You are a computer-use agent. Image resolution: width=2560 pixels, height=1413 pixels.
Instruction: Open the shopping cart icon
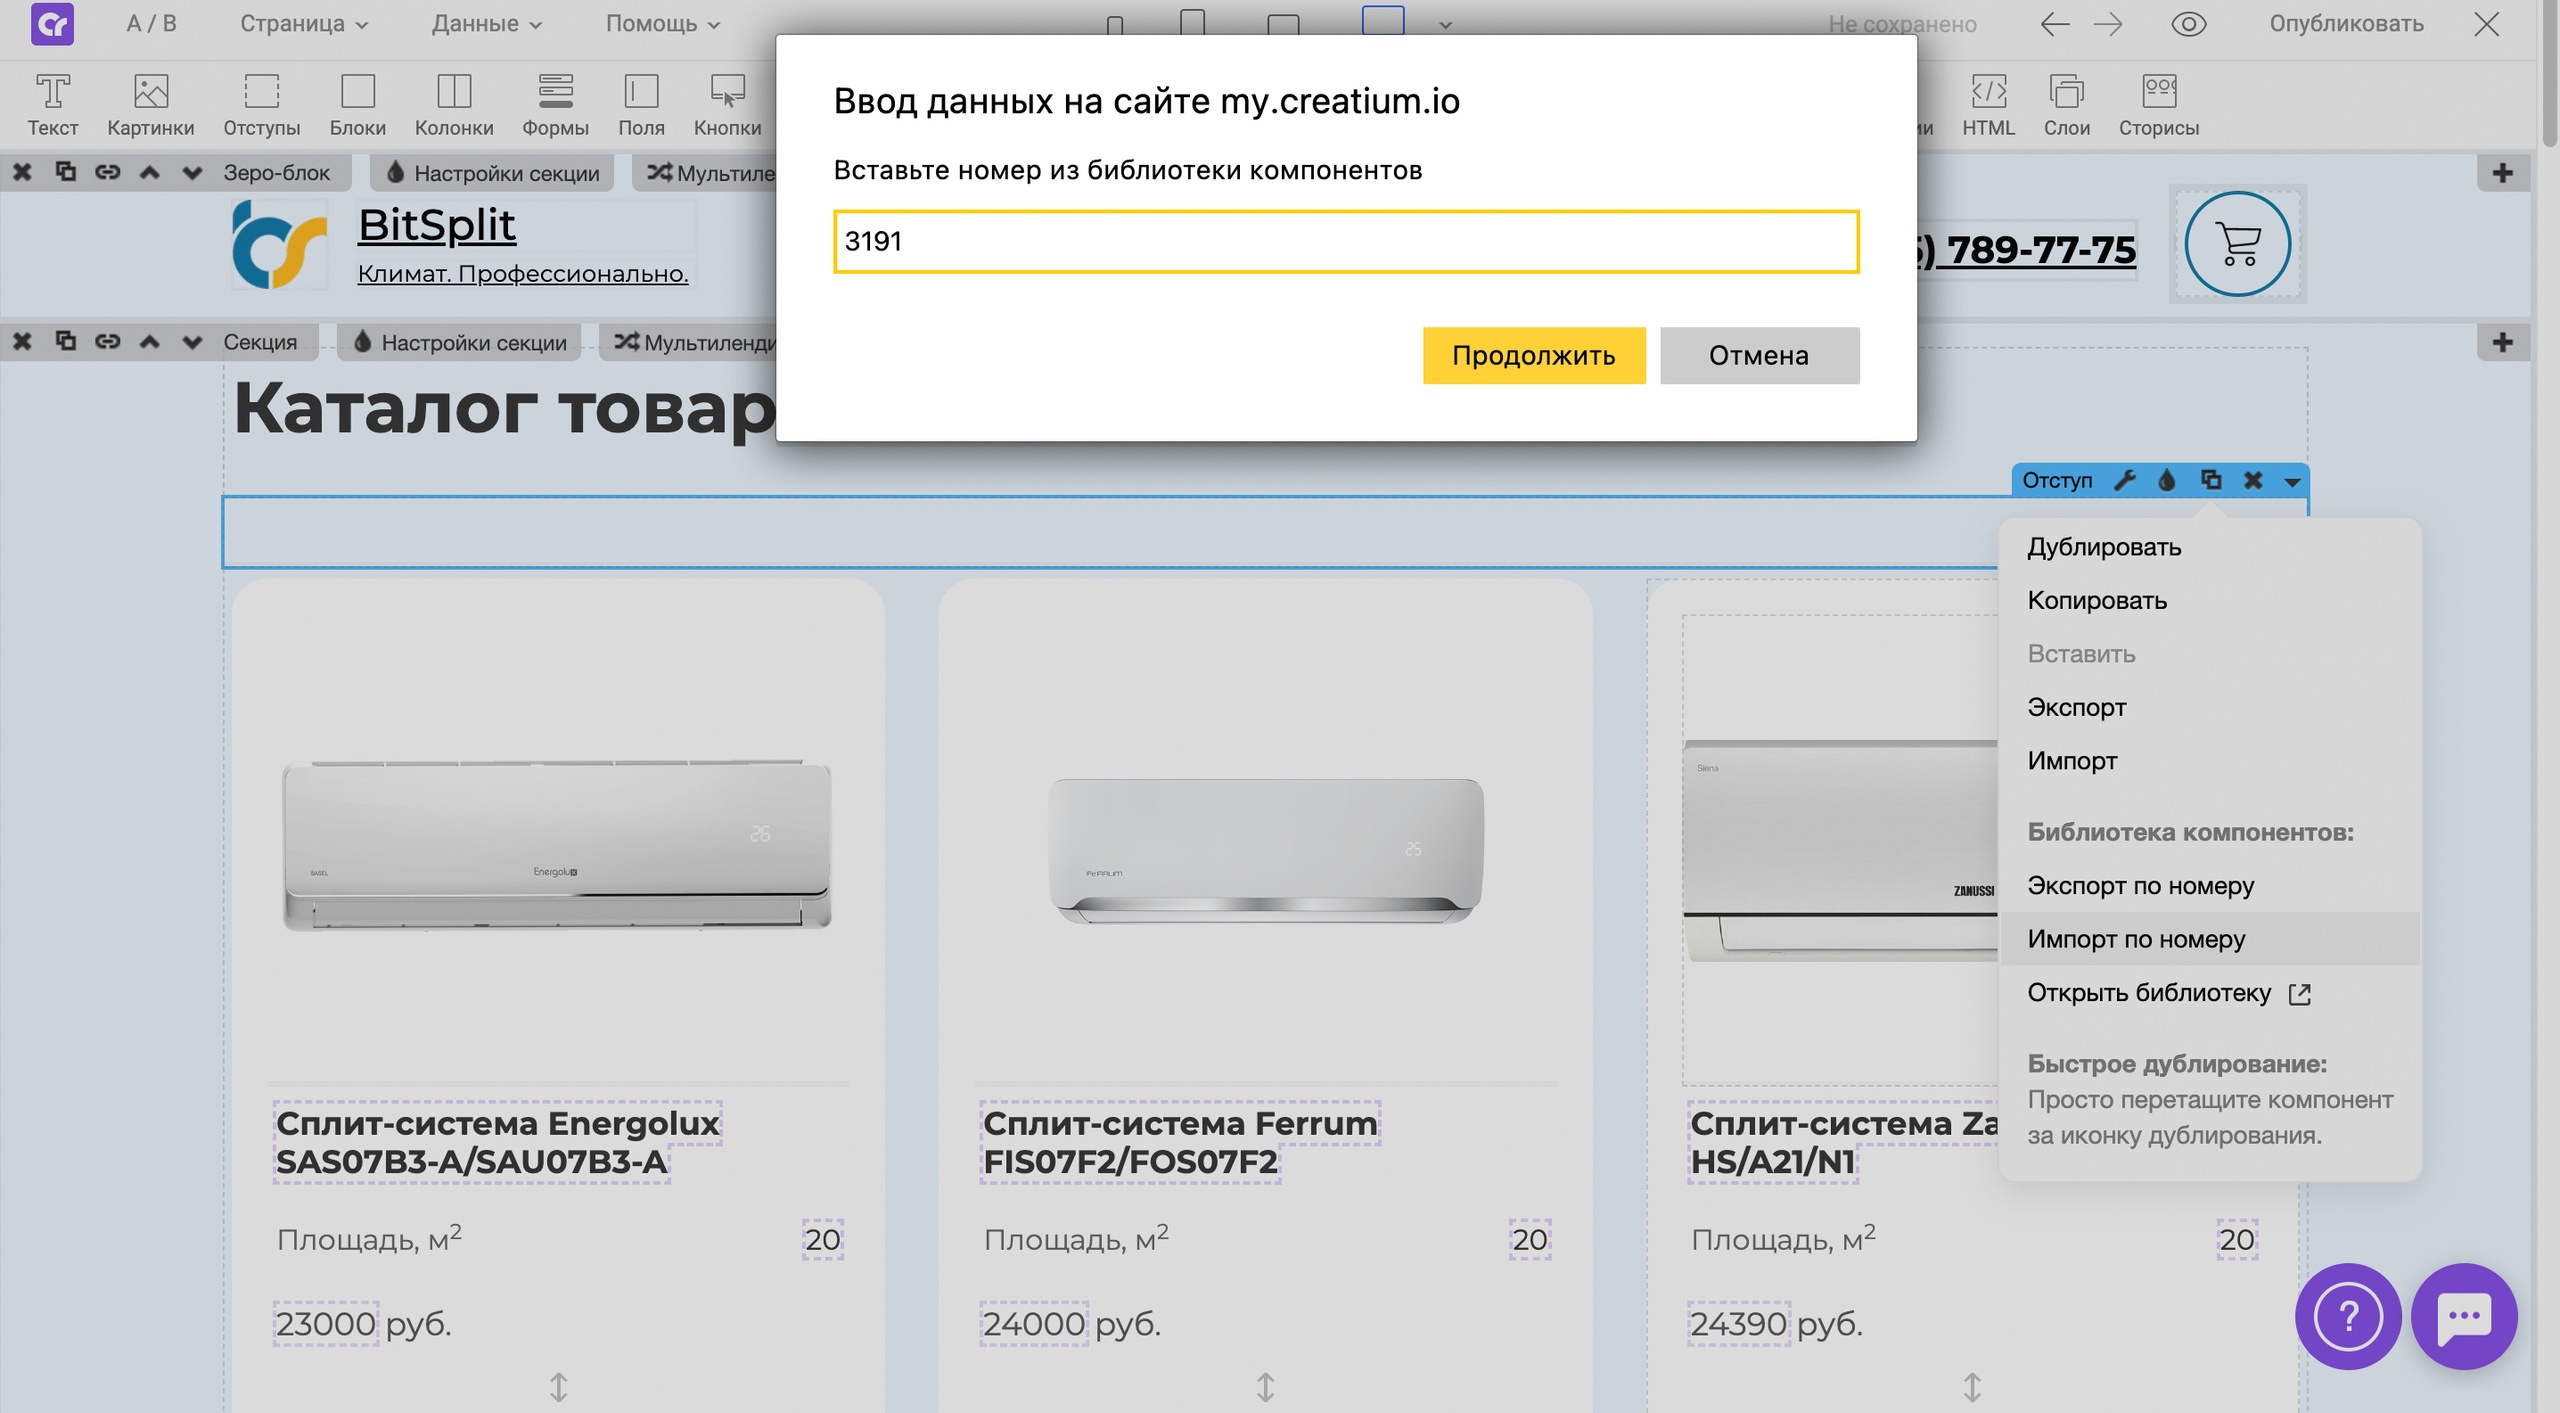click(x=2238, y=244)
